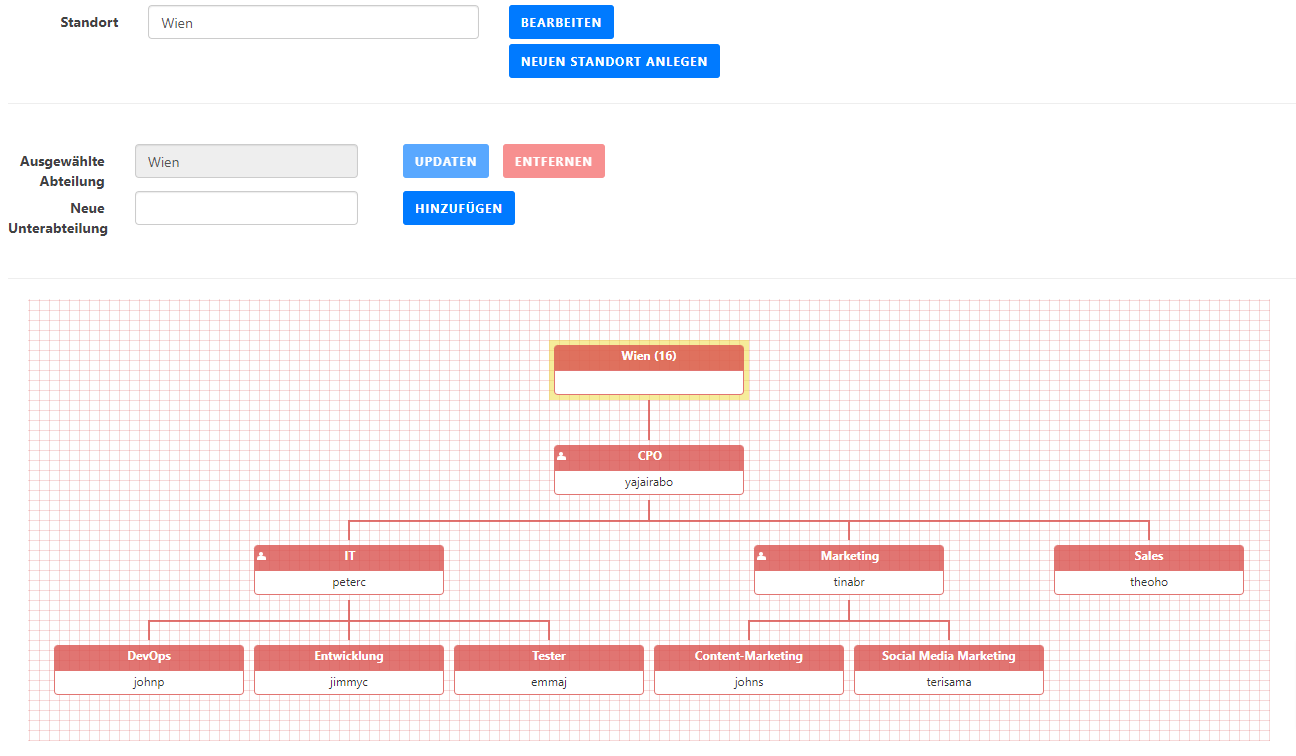Click Neuen Standort anlegen button

(x=614, y=61)
